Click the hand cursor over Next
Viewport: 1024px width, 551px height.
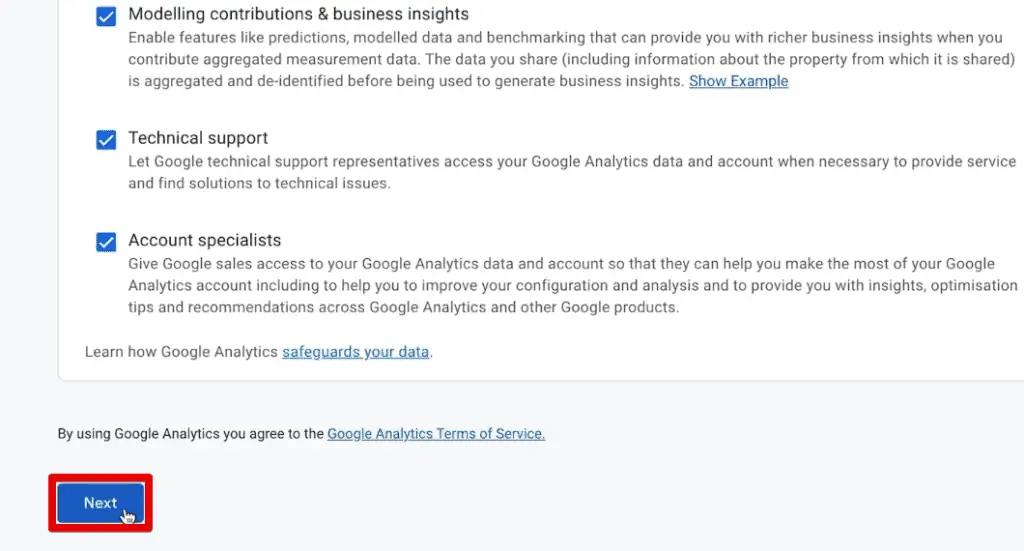[x=127, y=516]
